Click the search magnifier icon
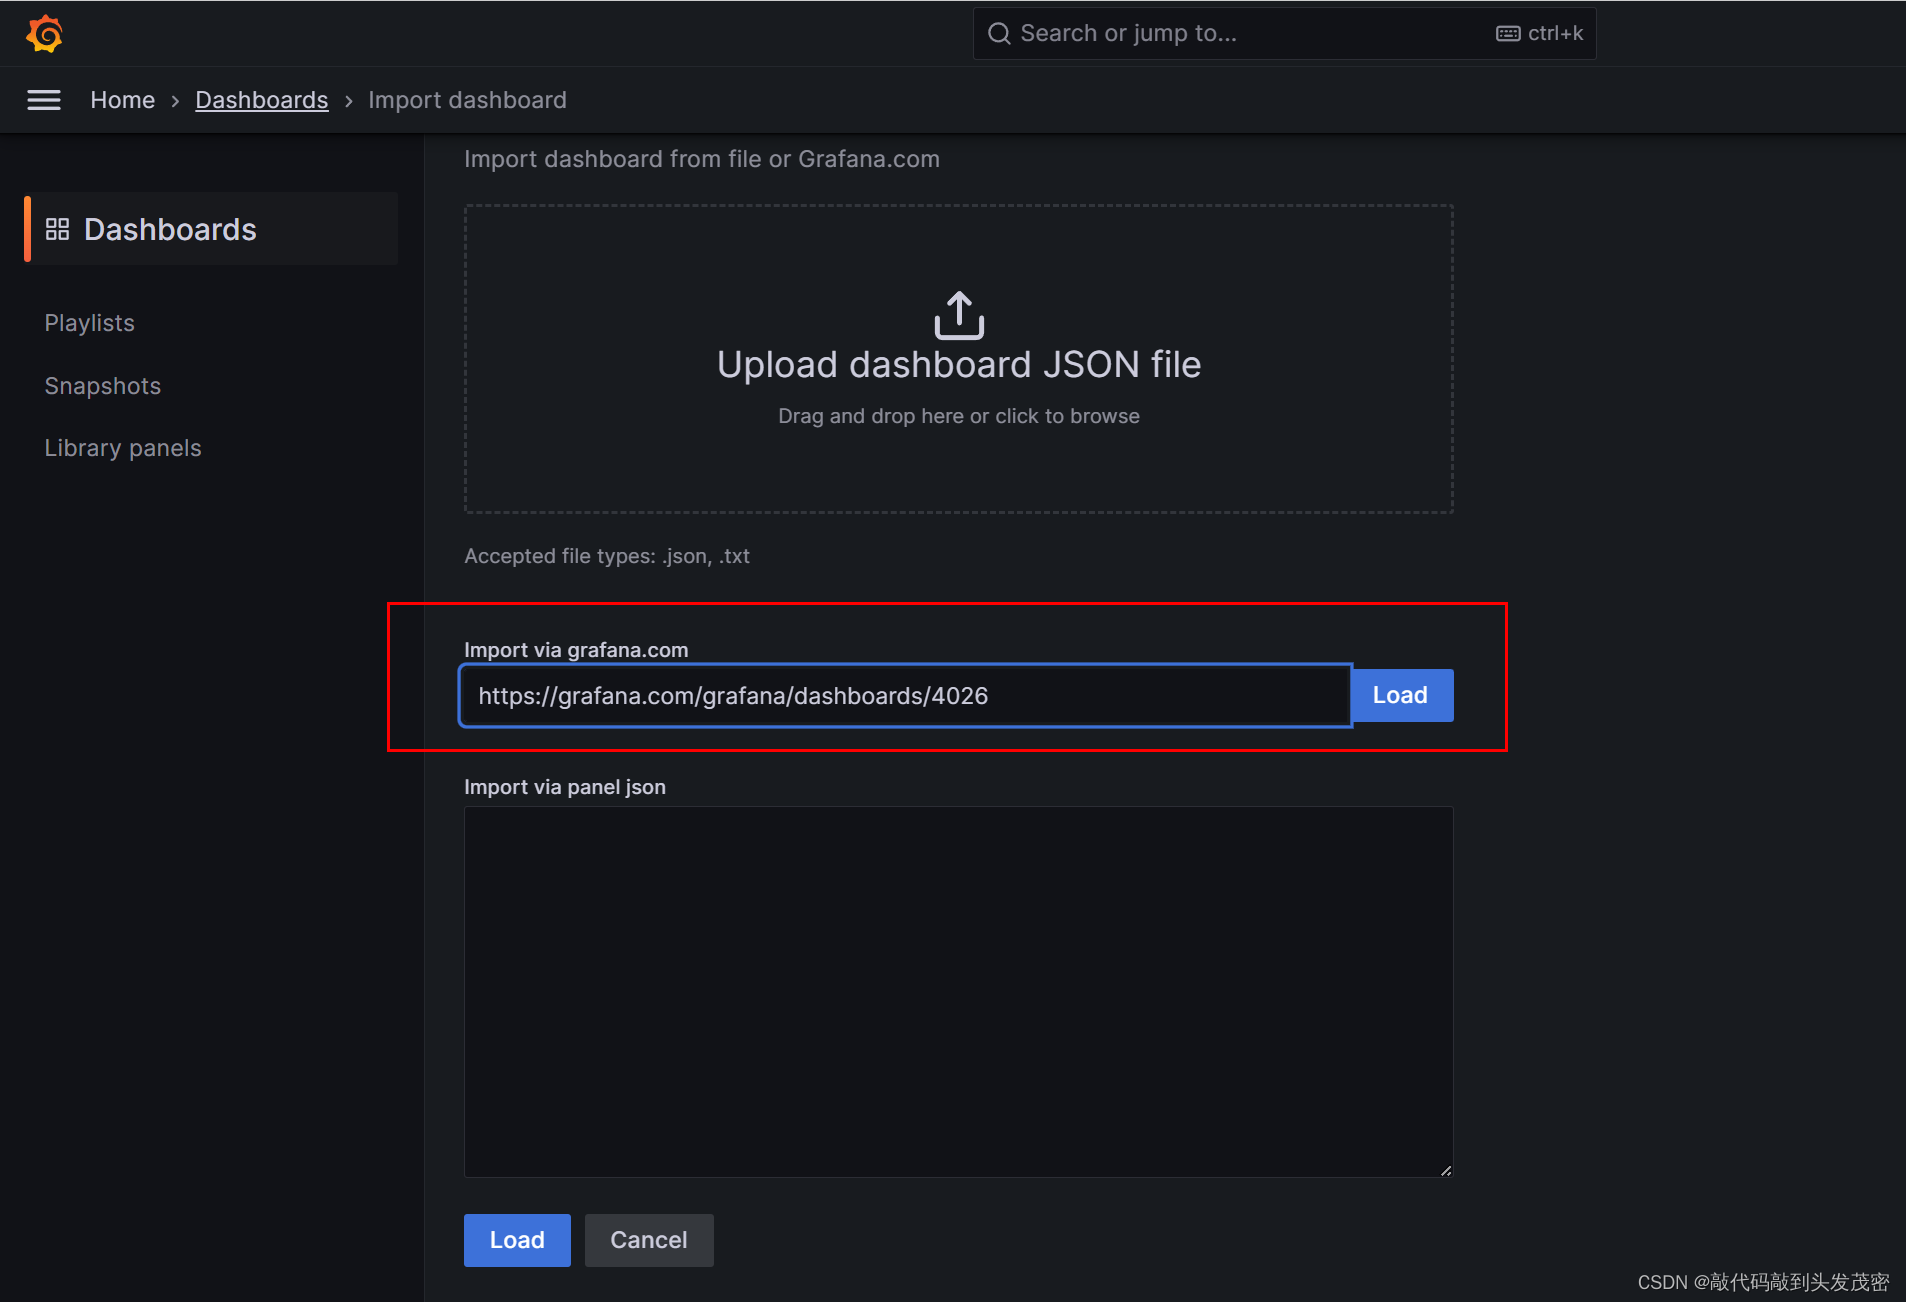This screenshot has width=1906, height=1302. (999, 33)
